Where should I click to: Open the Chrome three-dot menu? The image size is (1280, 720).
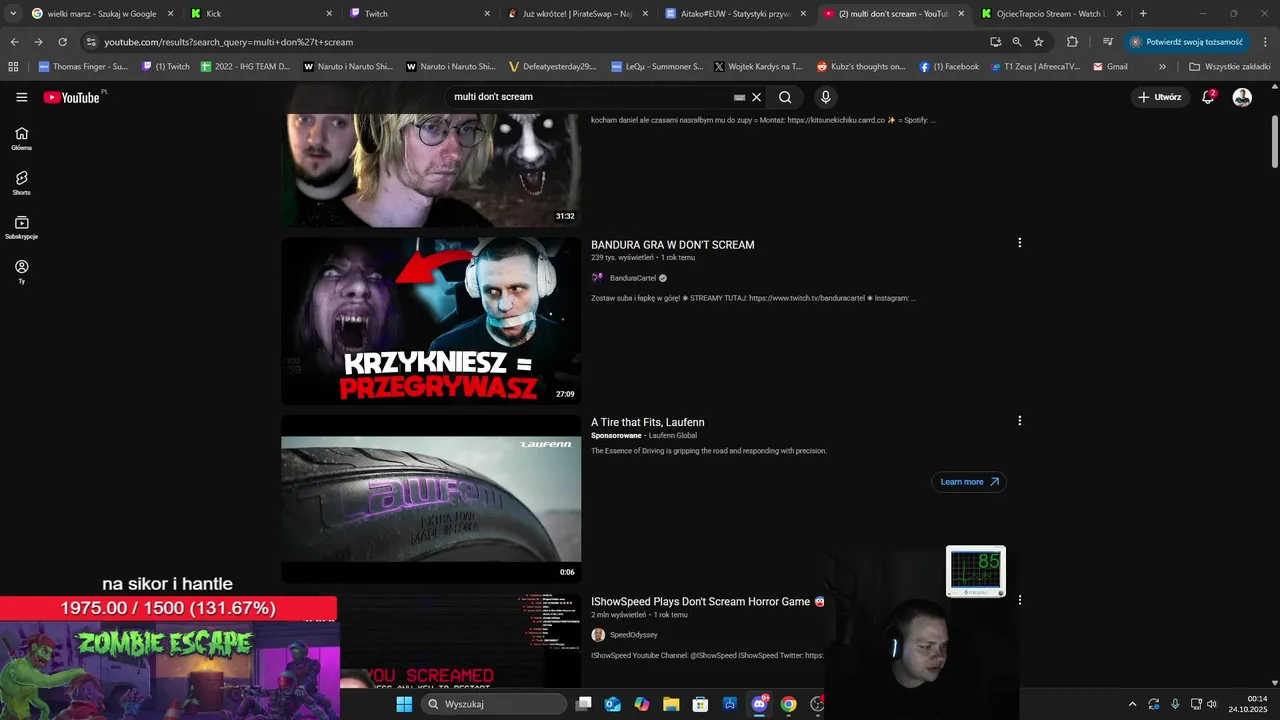click(1265, 42)
